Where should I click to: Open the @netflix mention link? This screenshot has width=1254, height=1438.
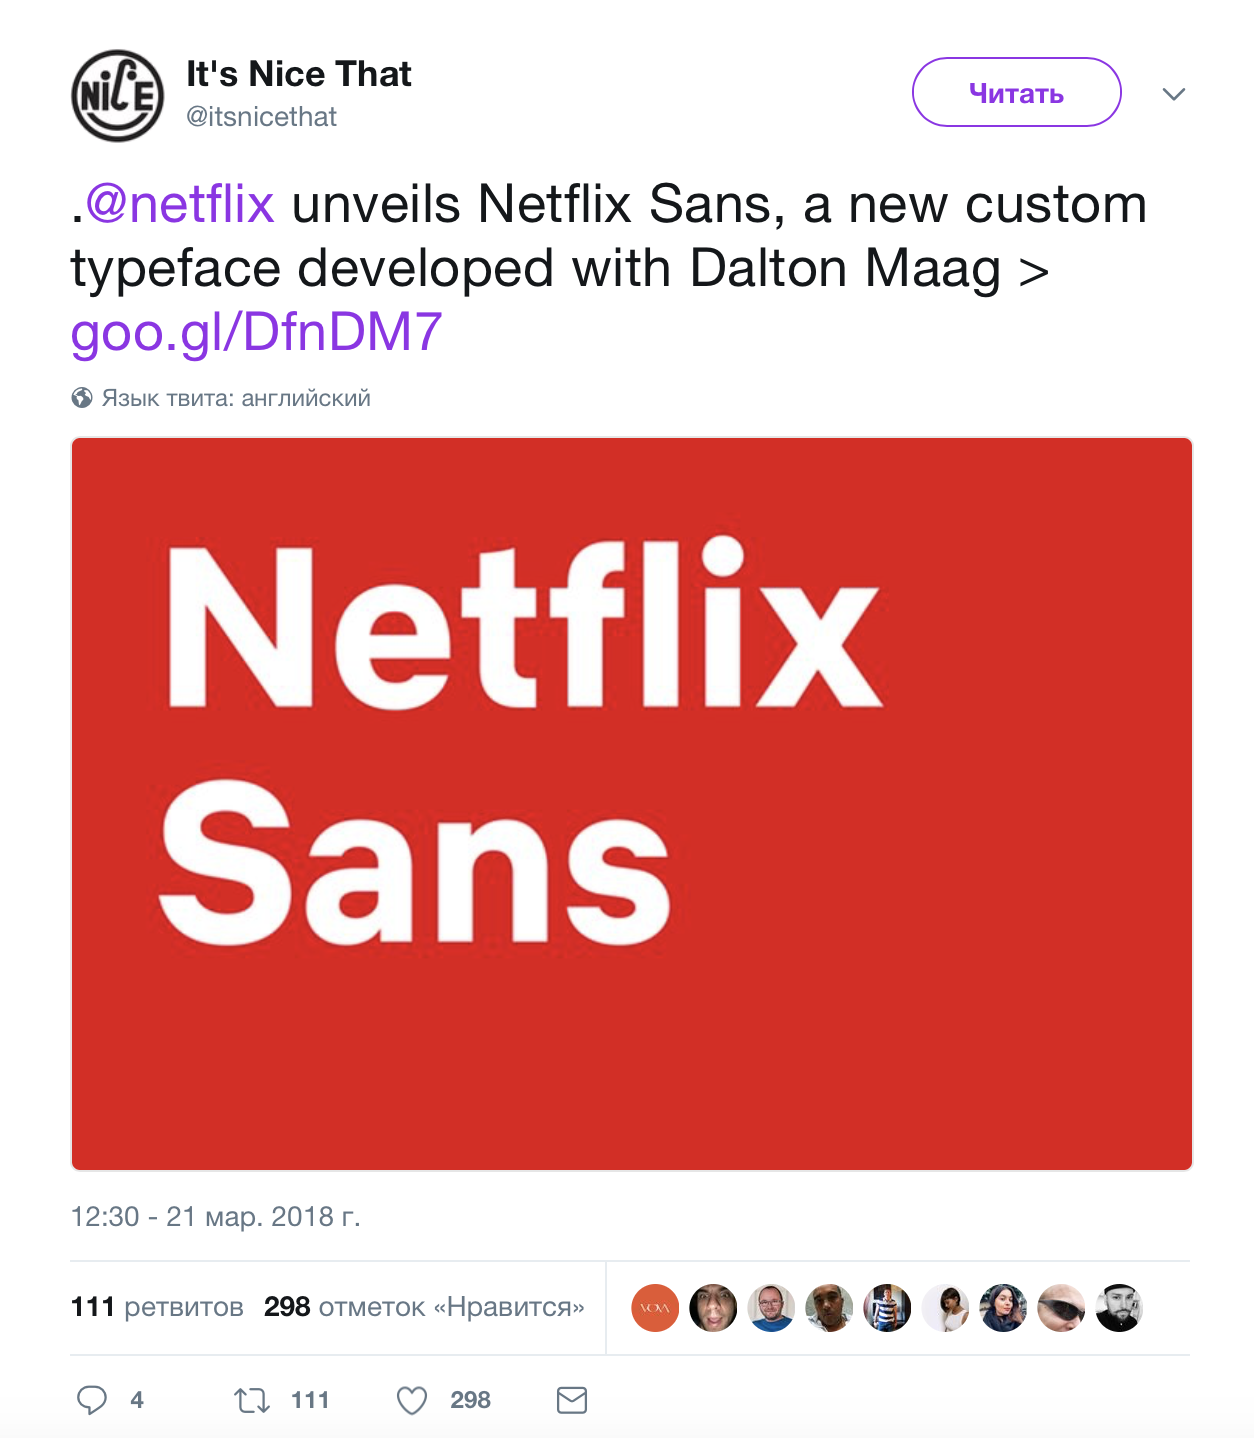click(x=180, y=205)
